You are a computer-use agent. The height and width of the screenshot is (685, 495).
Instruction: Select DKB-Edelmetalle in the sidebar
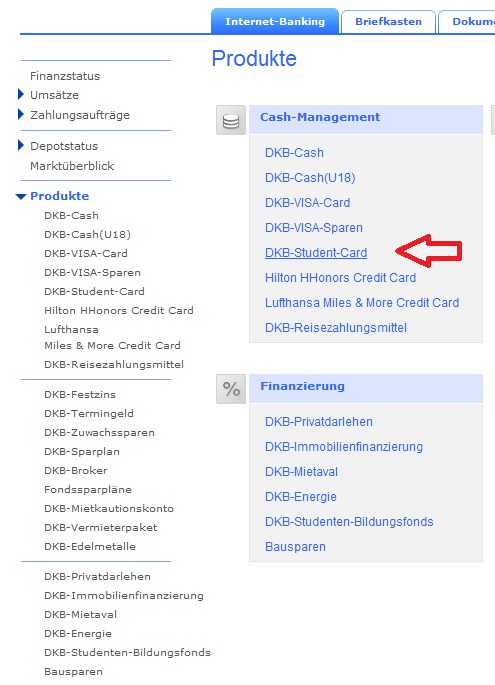(90, 547)
